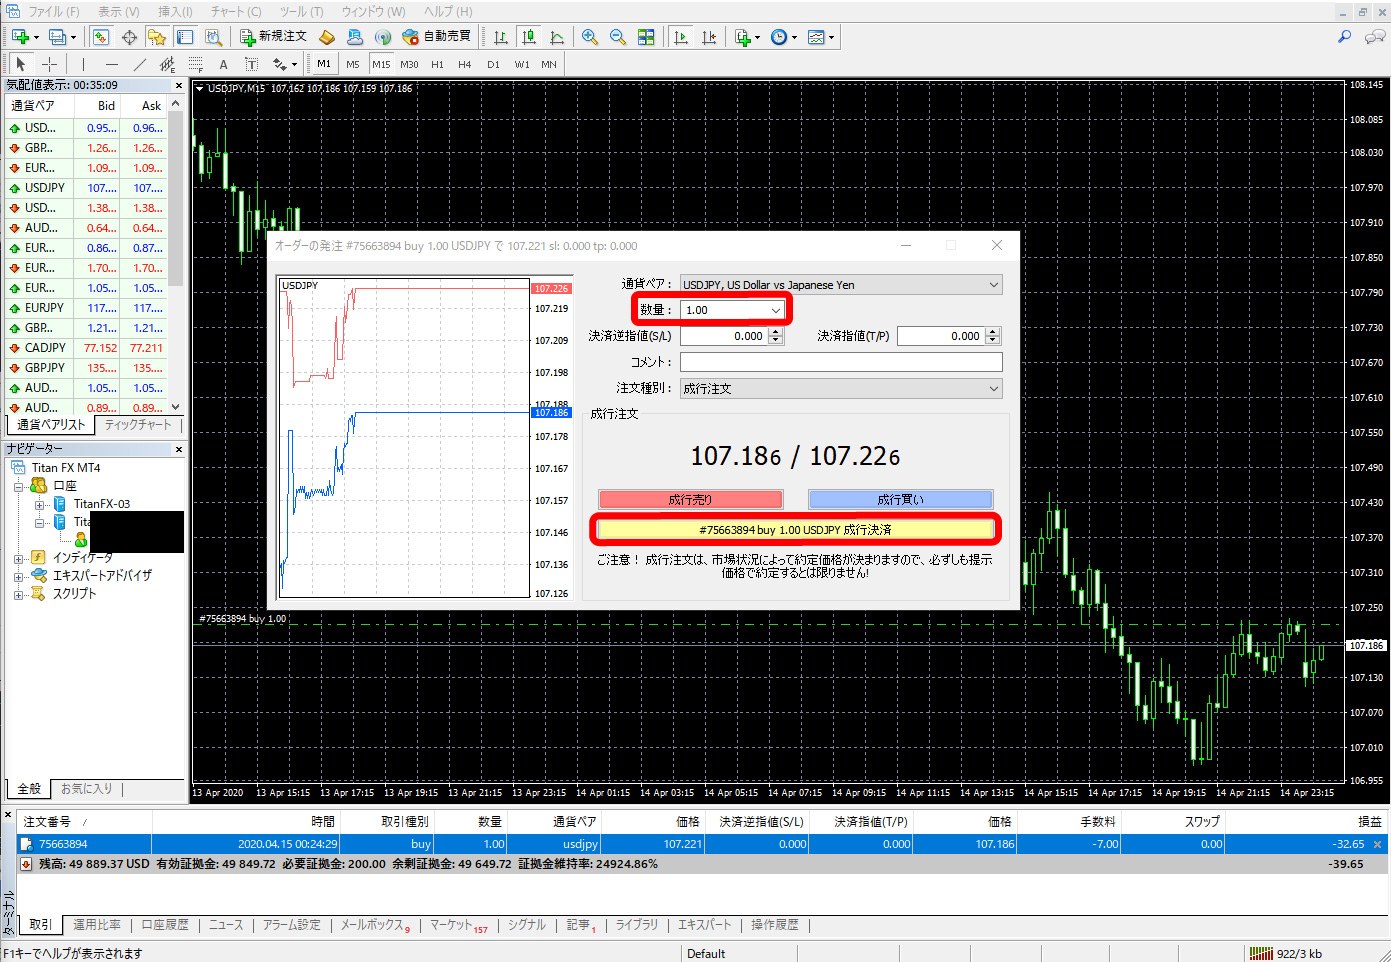Open the chart templates icon
Screen dimensions: 1391x962
(817, 37)
